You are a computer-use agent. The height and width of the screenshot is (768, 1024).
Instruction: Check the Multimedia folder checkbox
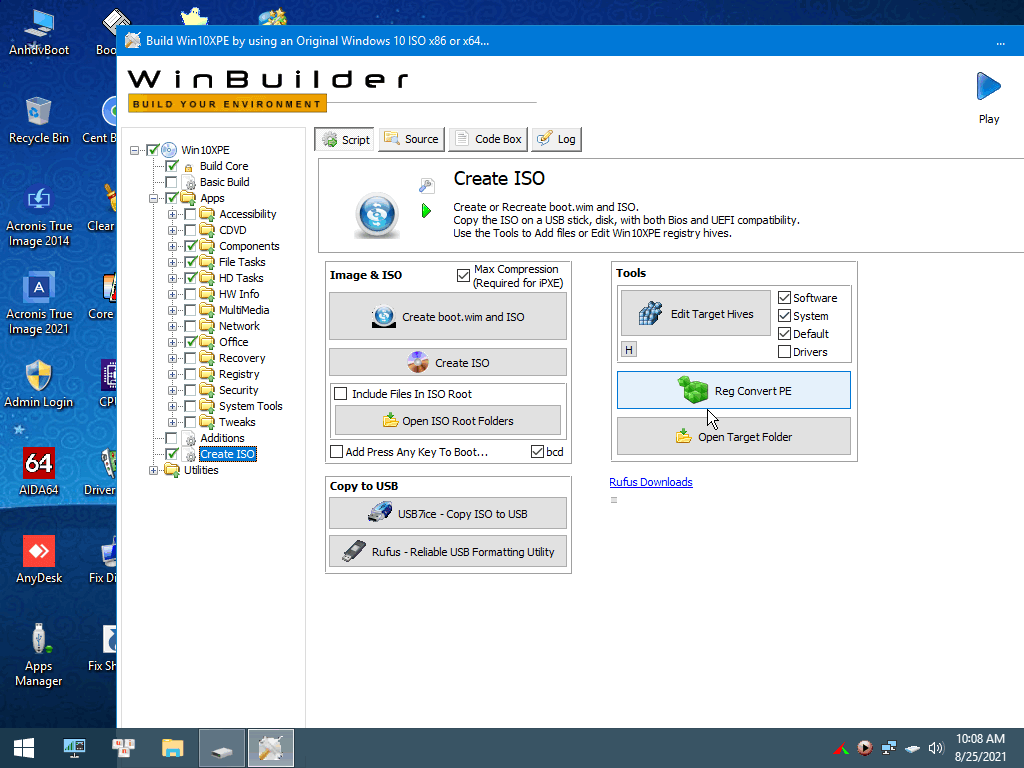190,310
